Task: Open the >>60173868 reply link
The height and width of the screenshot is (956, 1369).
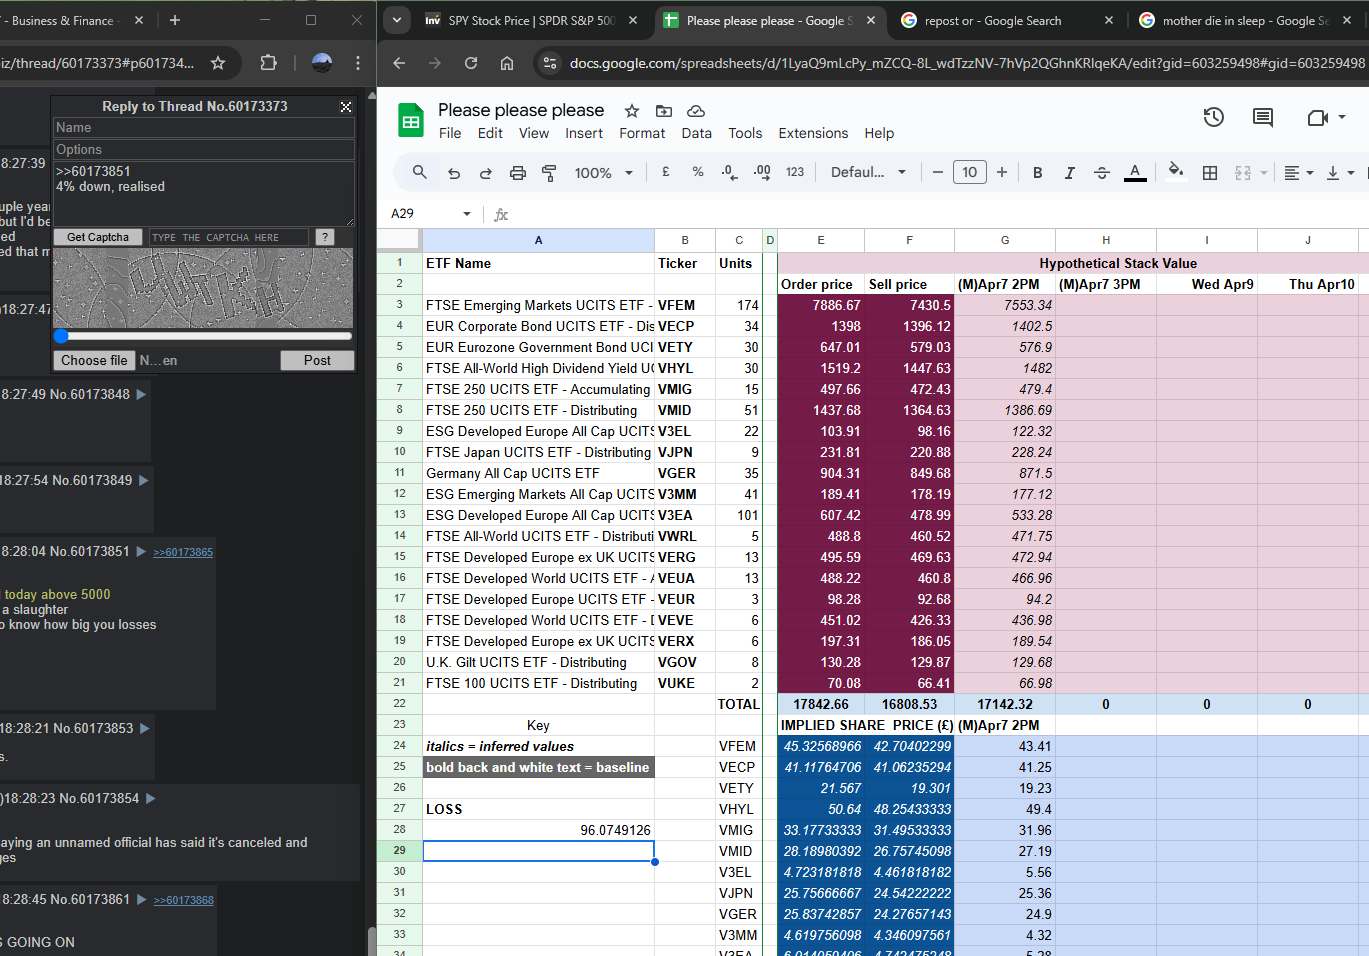Action: click(x=184, y=900)
